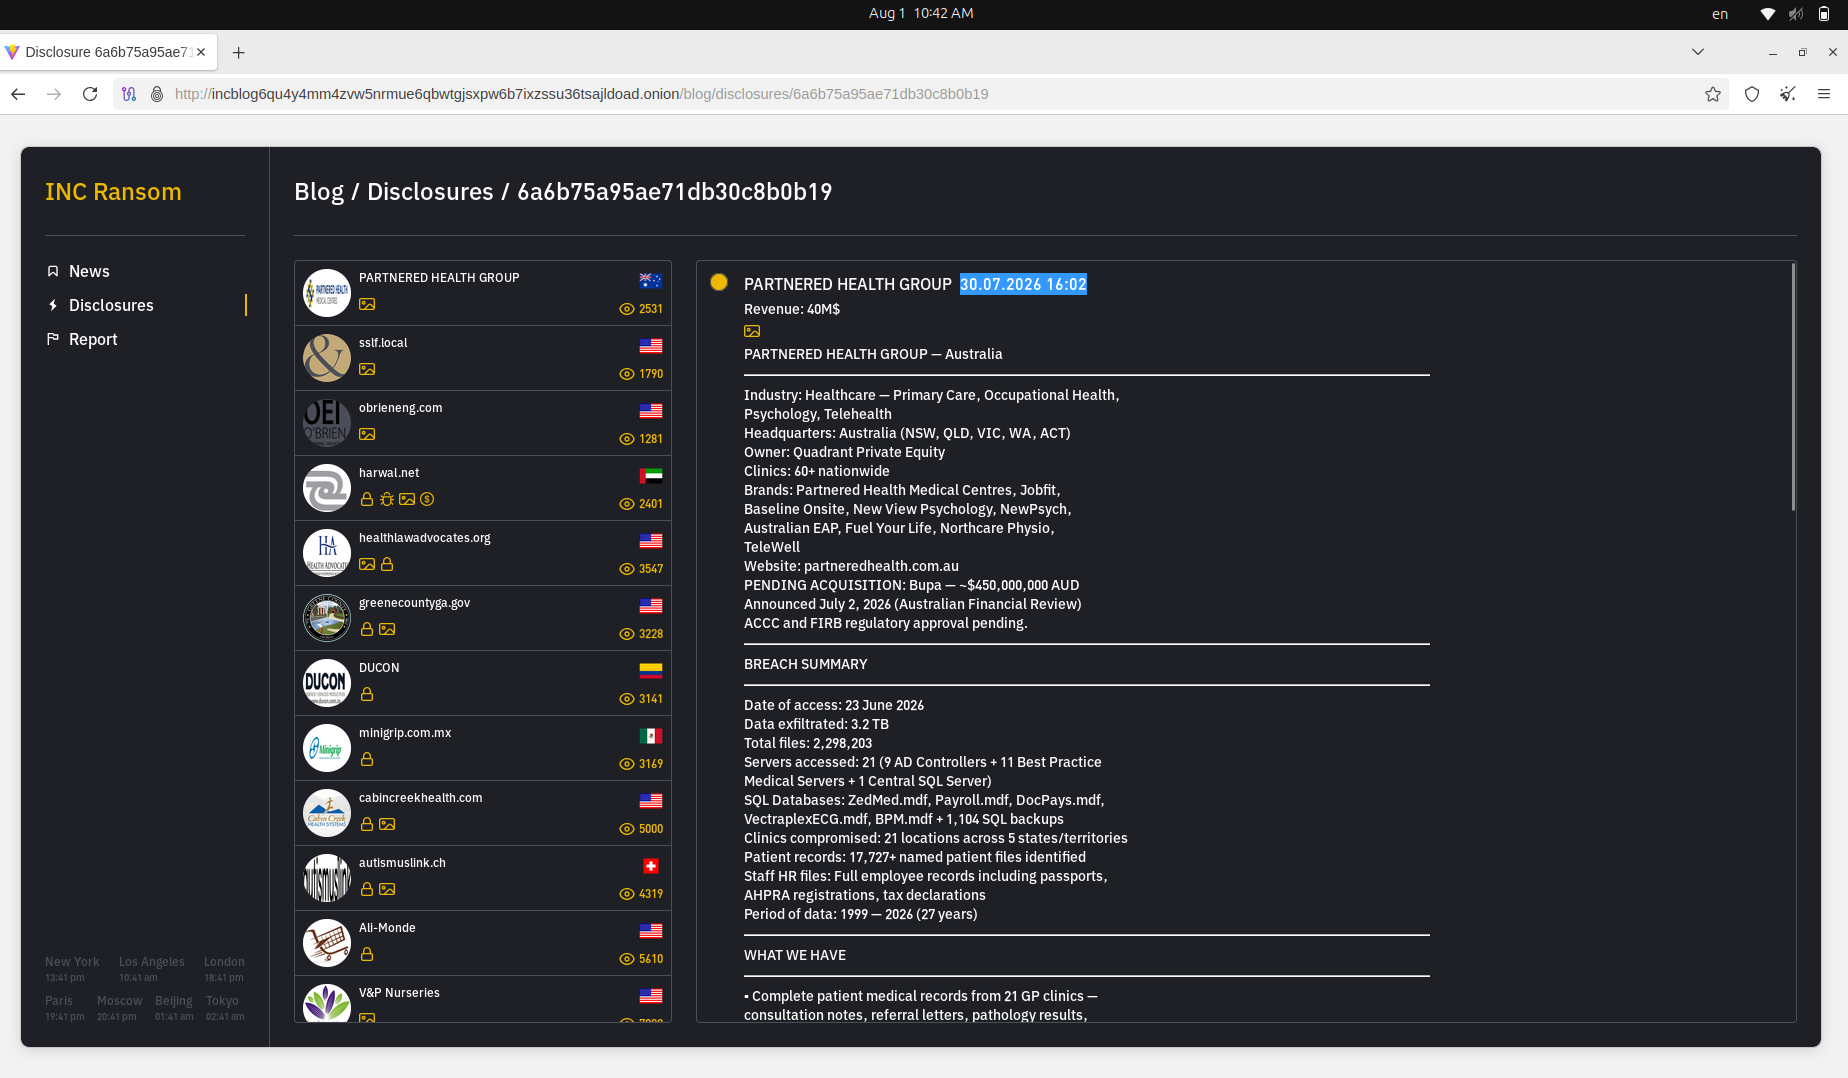Click the image icon under greenecountyga.gov
Screen dimensions: 1848x1078
tap(387, 629)
